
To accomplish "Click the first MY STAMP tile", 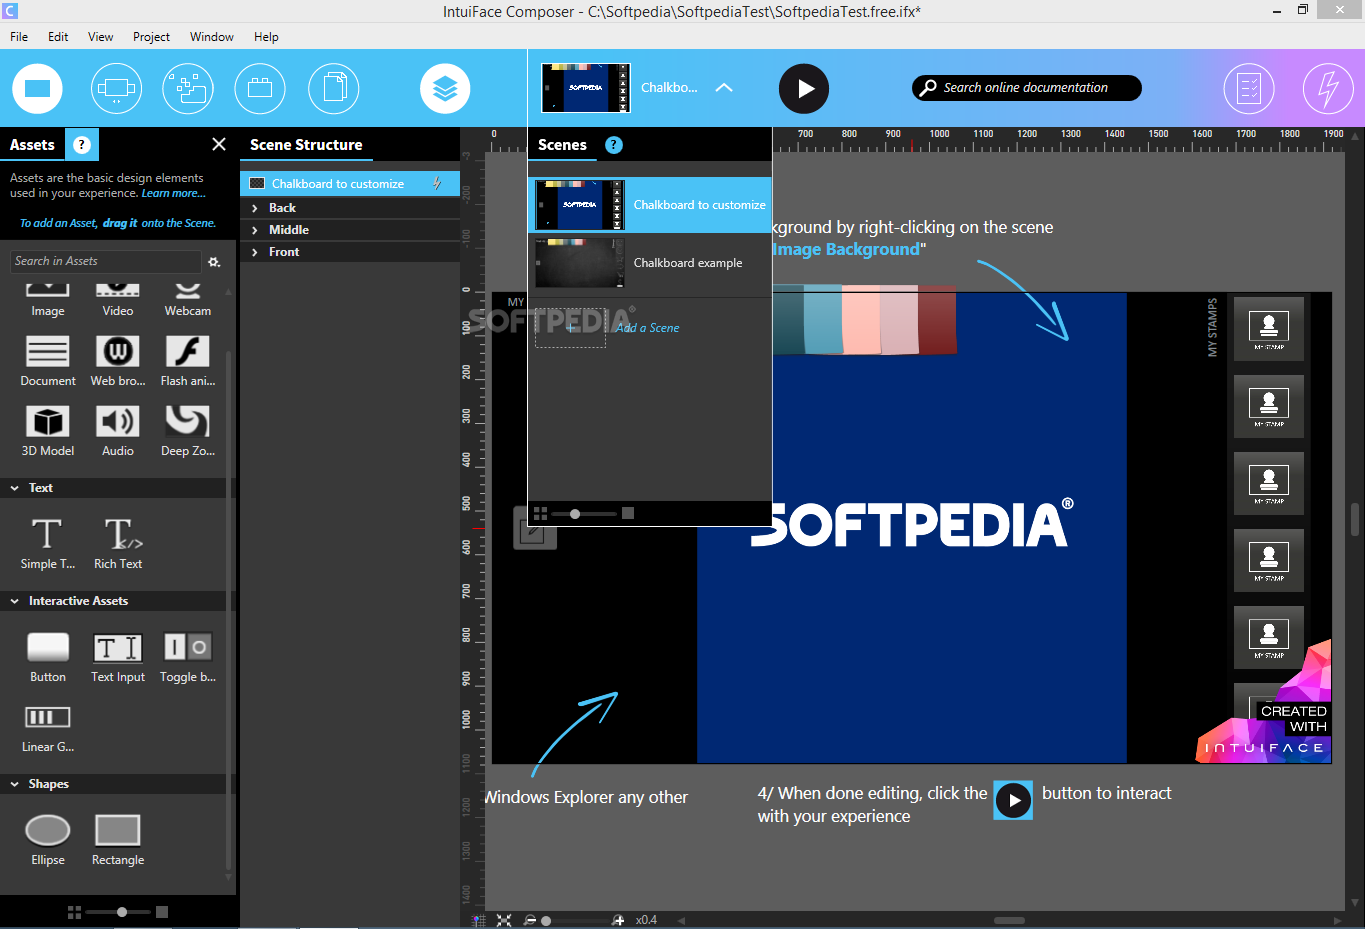I will (1269, 329).
